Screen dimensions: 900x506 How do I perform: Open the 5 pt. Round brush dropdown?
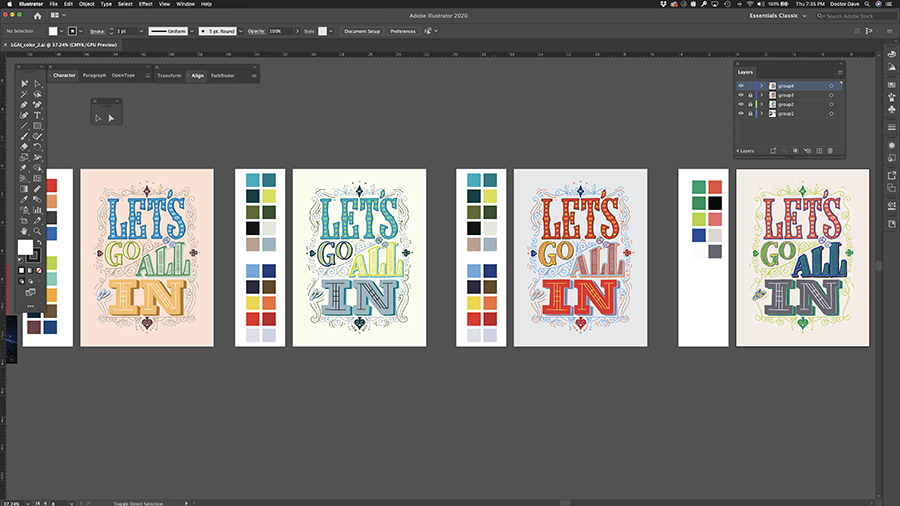pos(241,31)
